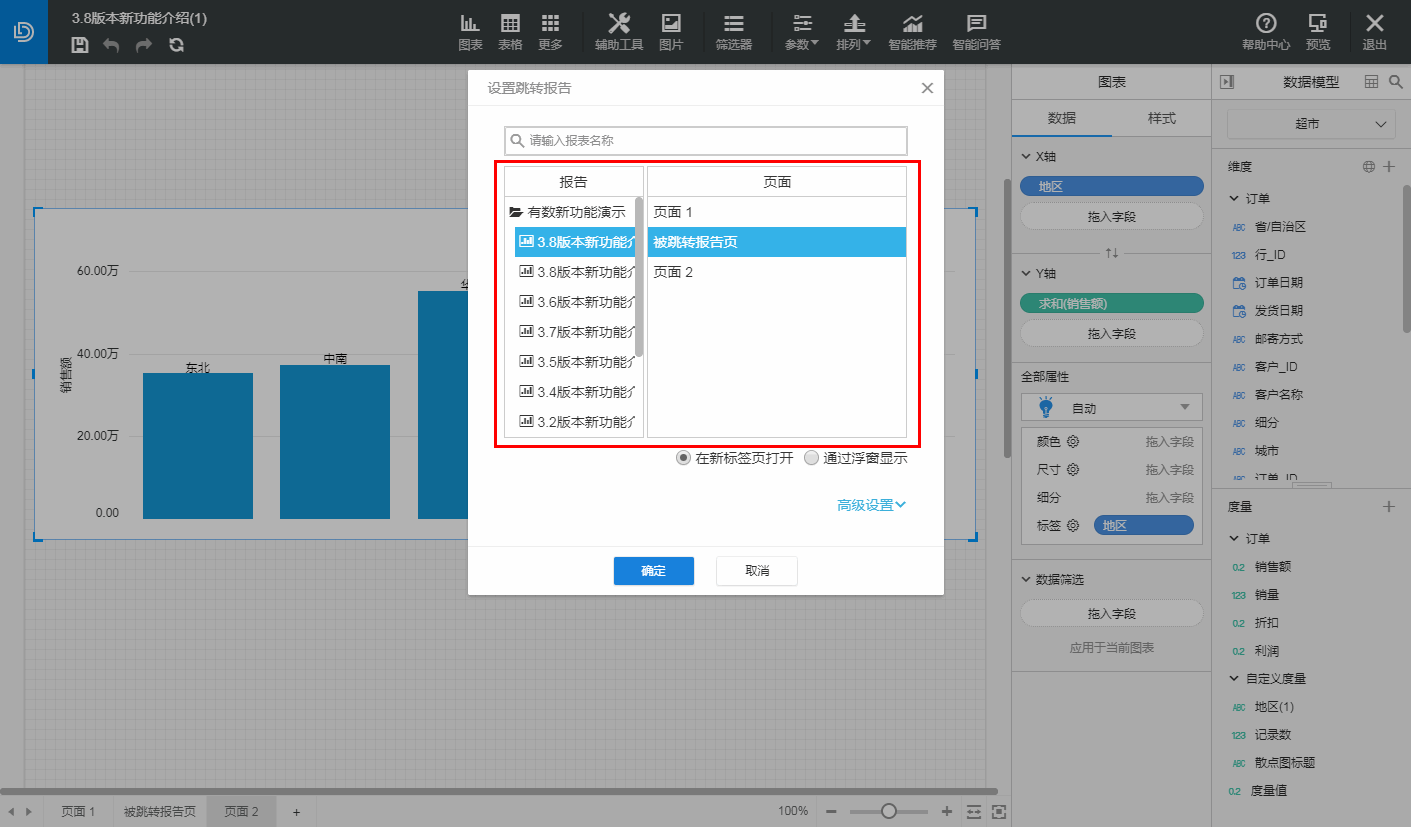Click the 确定 confirm button
1411x827 pixels.
click(654, 571)
